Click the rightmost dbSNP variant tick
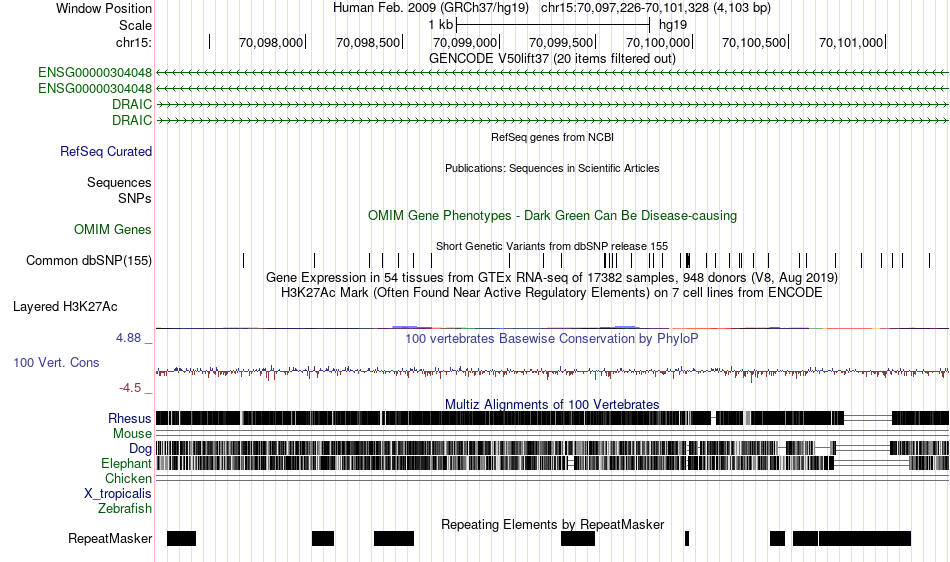This screenshot has height=562, width=950. (929, 260)
